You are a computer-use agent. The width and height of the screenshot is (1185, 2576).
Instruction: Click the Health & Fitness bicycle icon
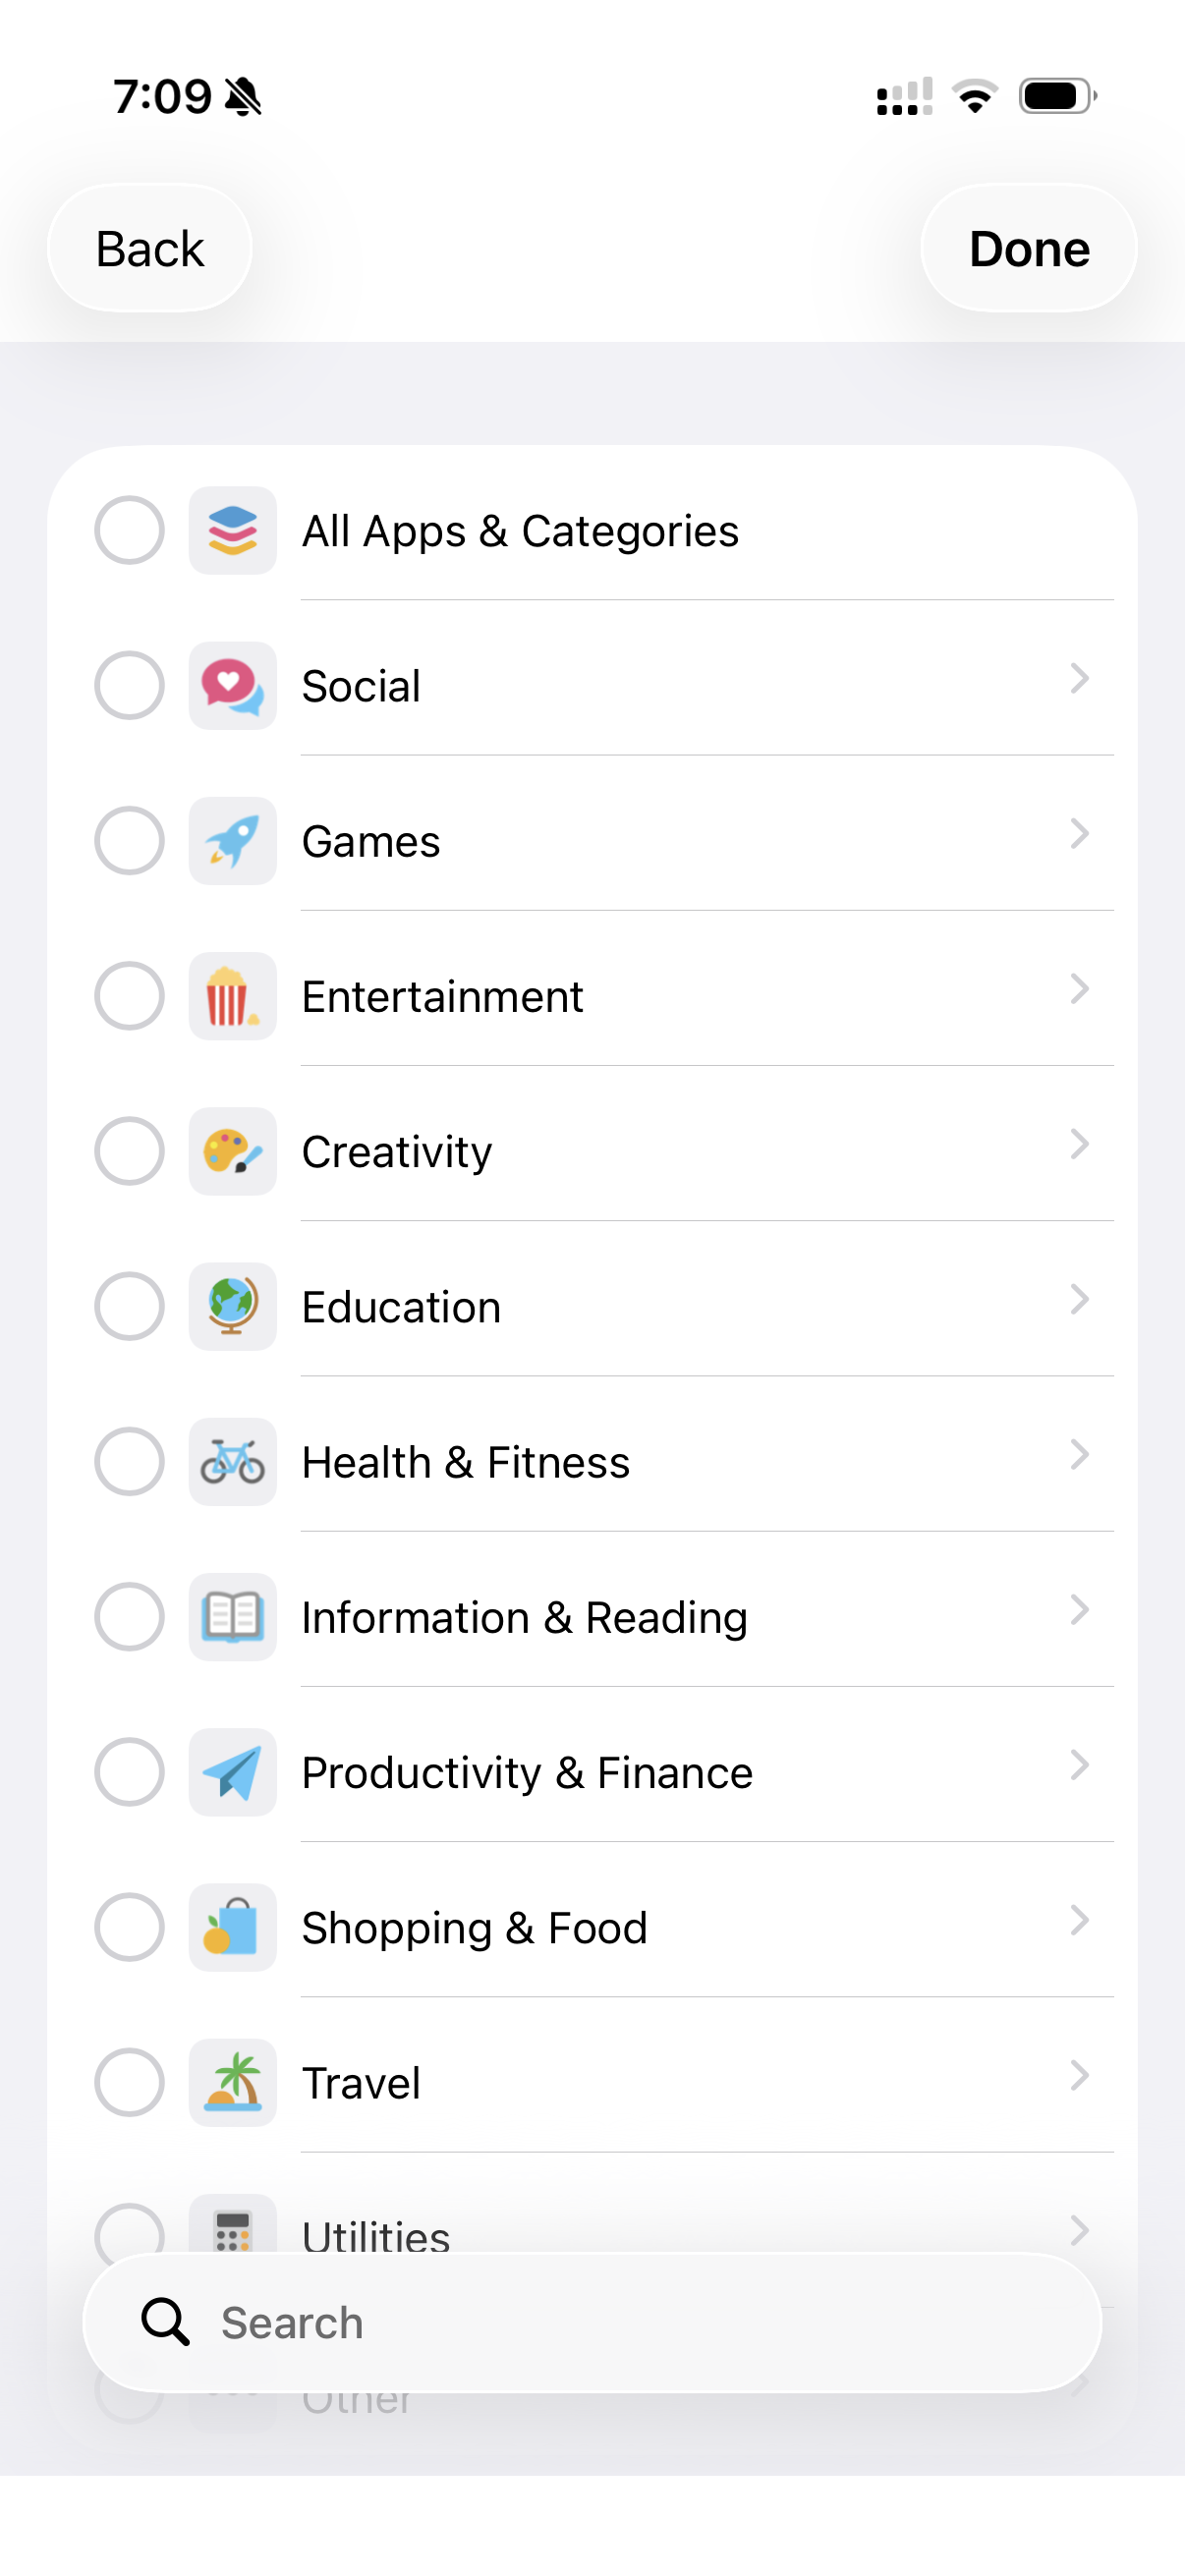(232, 1462)
